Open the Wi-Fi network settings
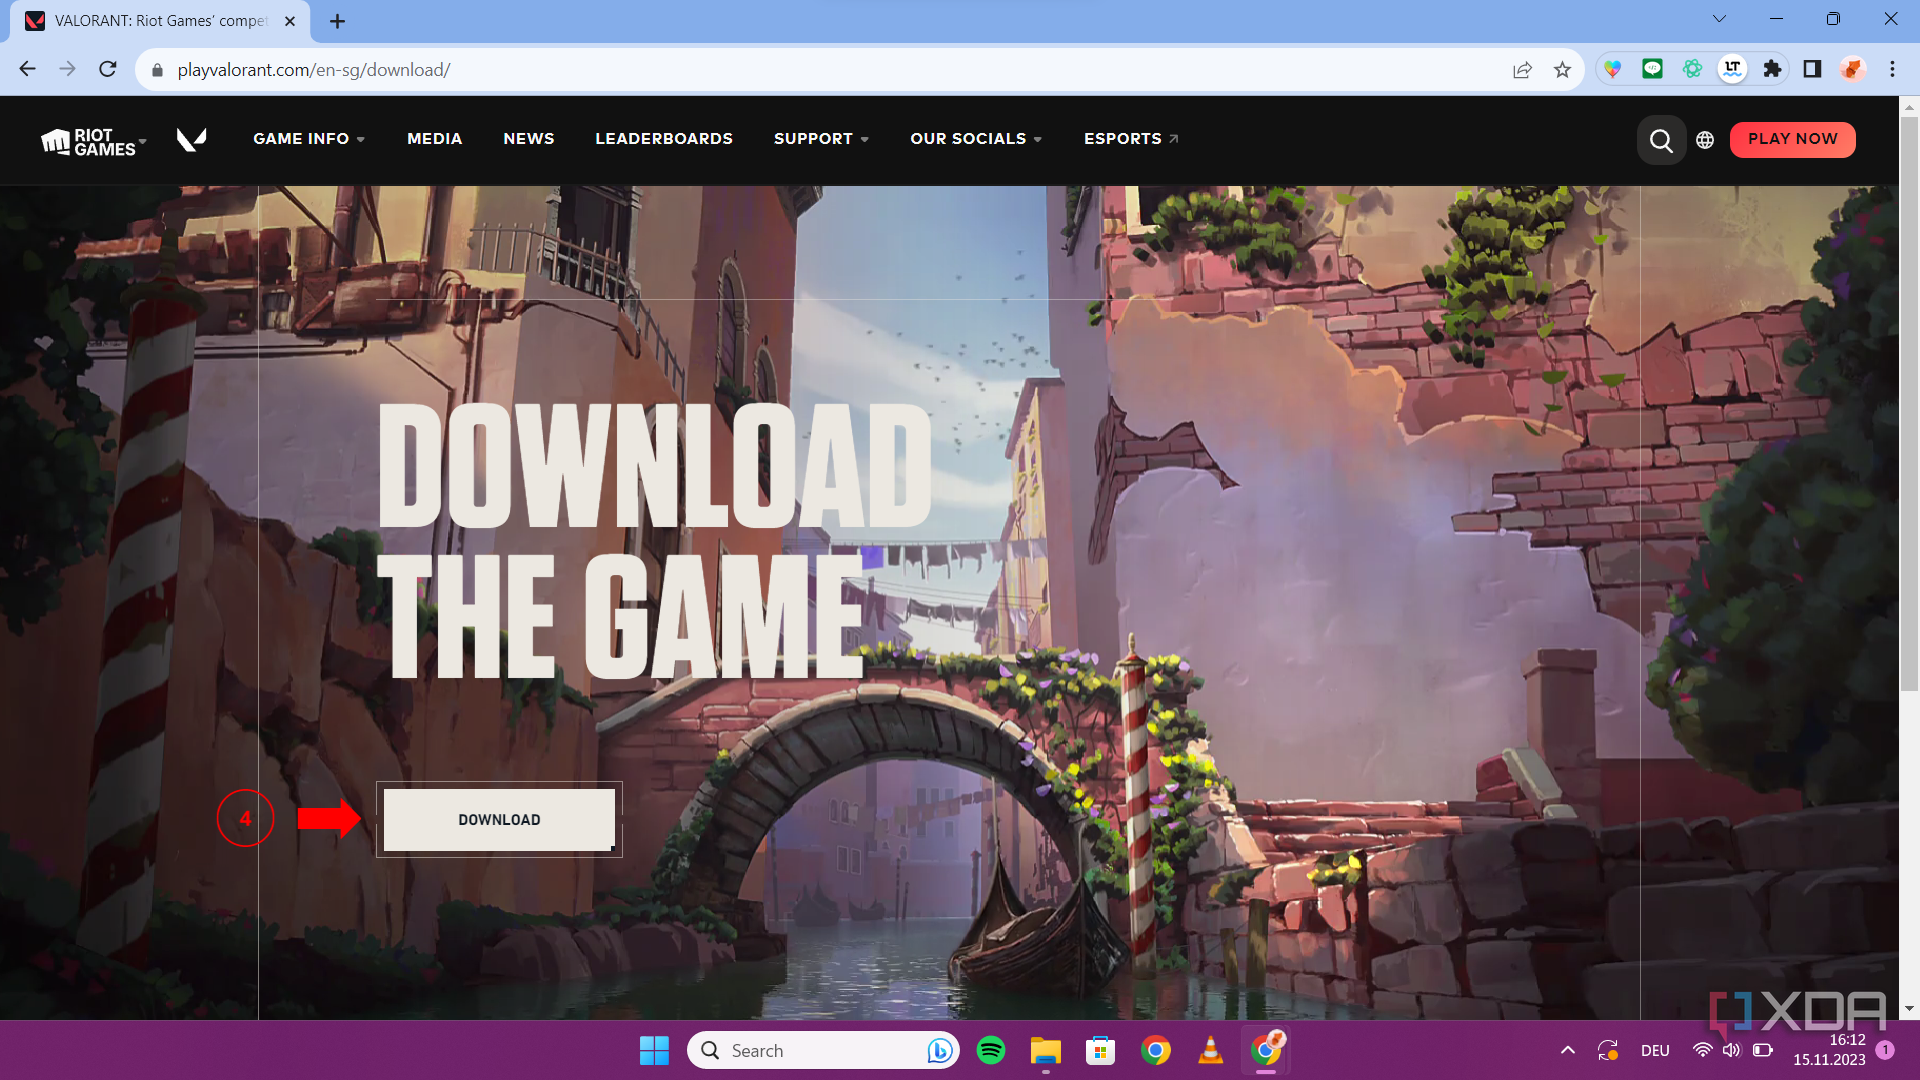Screen dimensions: 1920x1080 1702,1050
